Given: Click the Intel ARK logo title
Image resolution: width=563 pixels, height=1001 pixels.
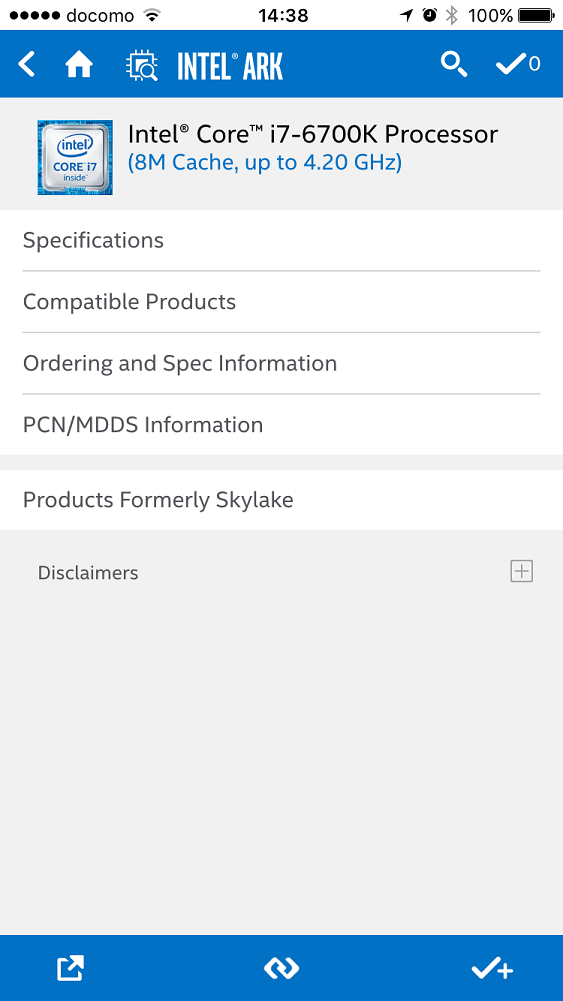Looking at the screenshot, I should coord(230,66).
